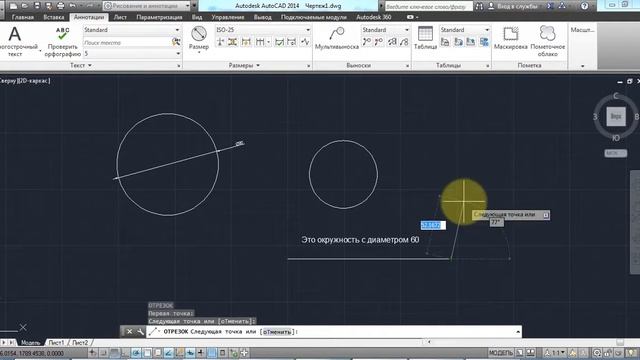Click the find text search icon
The image size is (640, 360).
tap(176, 42)
